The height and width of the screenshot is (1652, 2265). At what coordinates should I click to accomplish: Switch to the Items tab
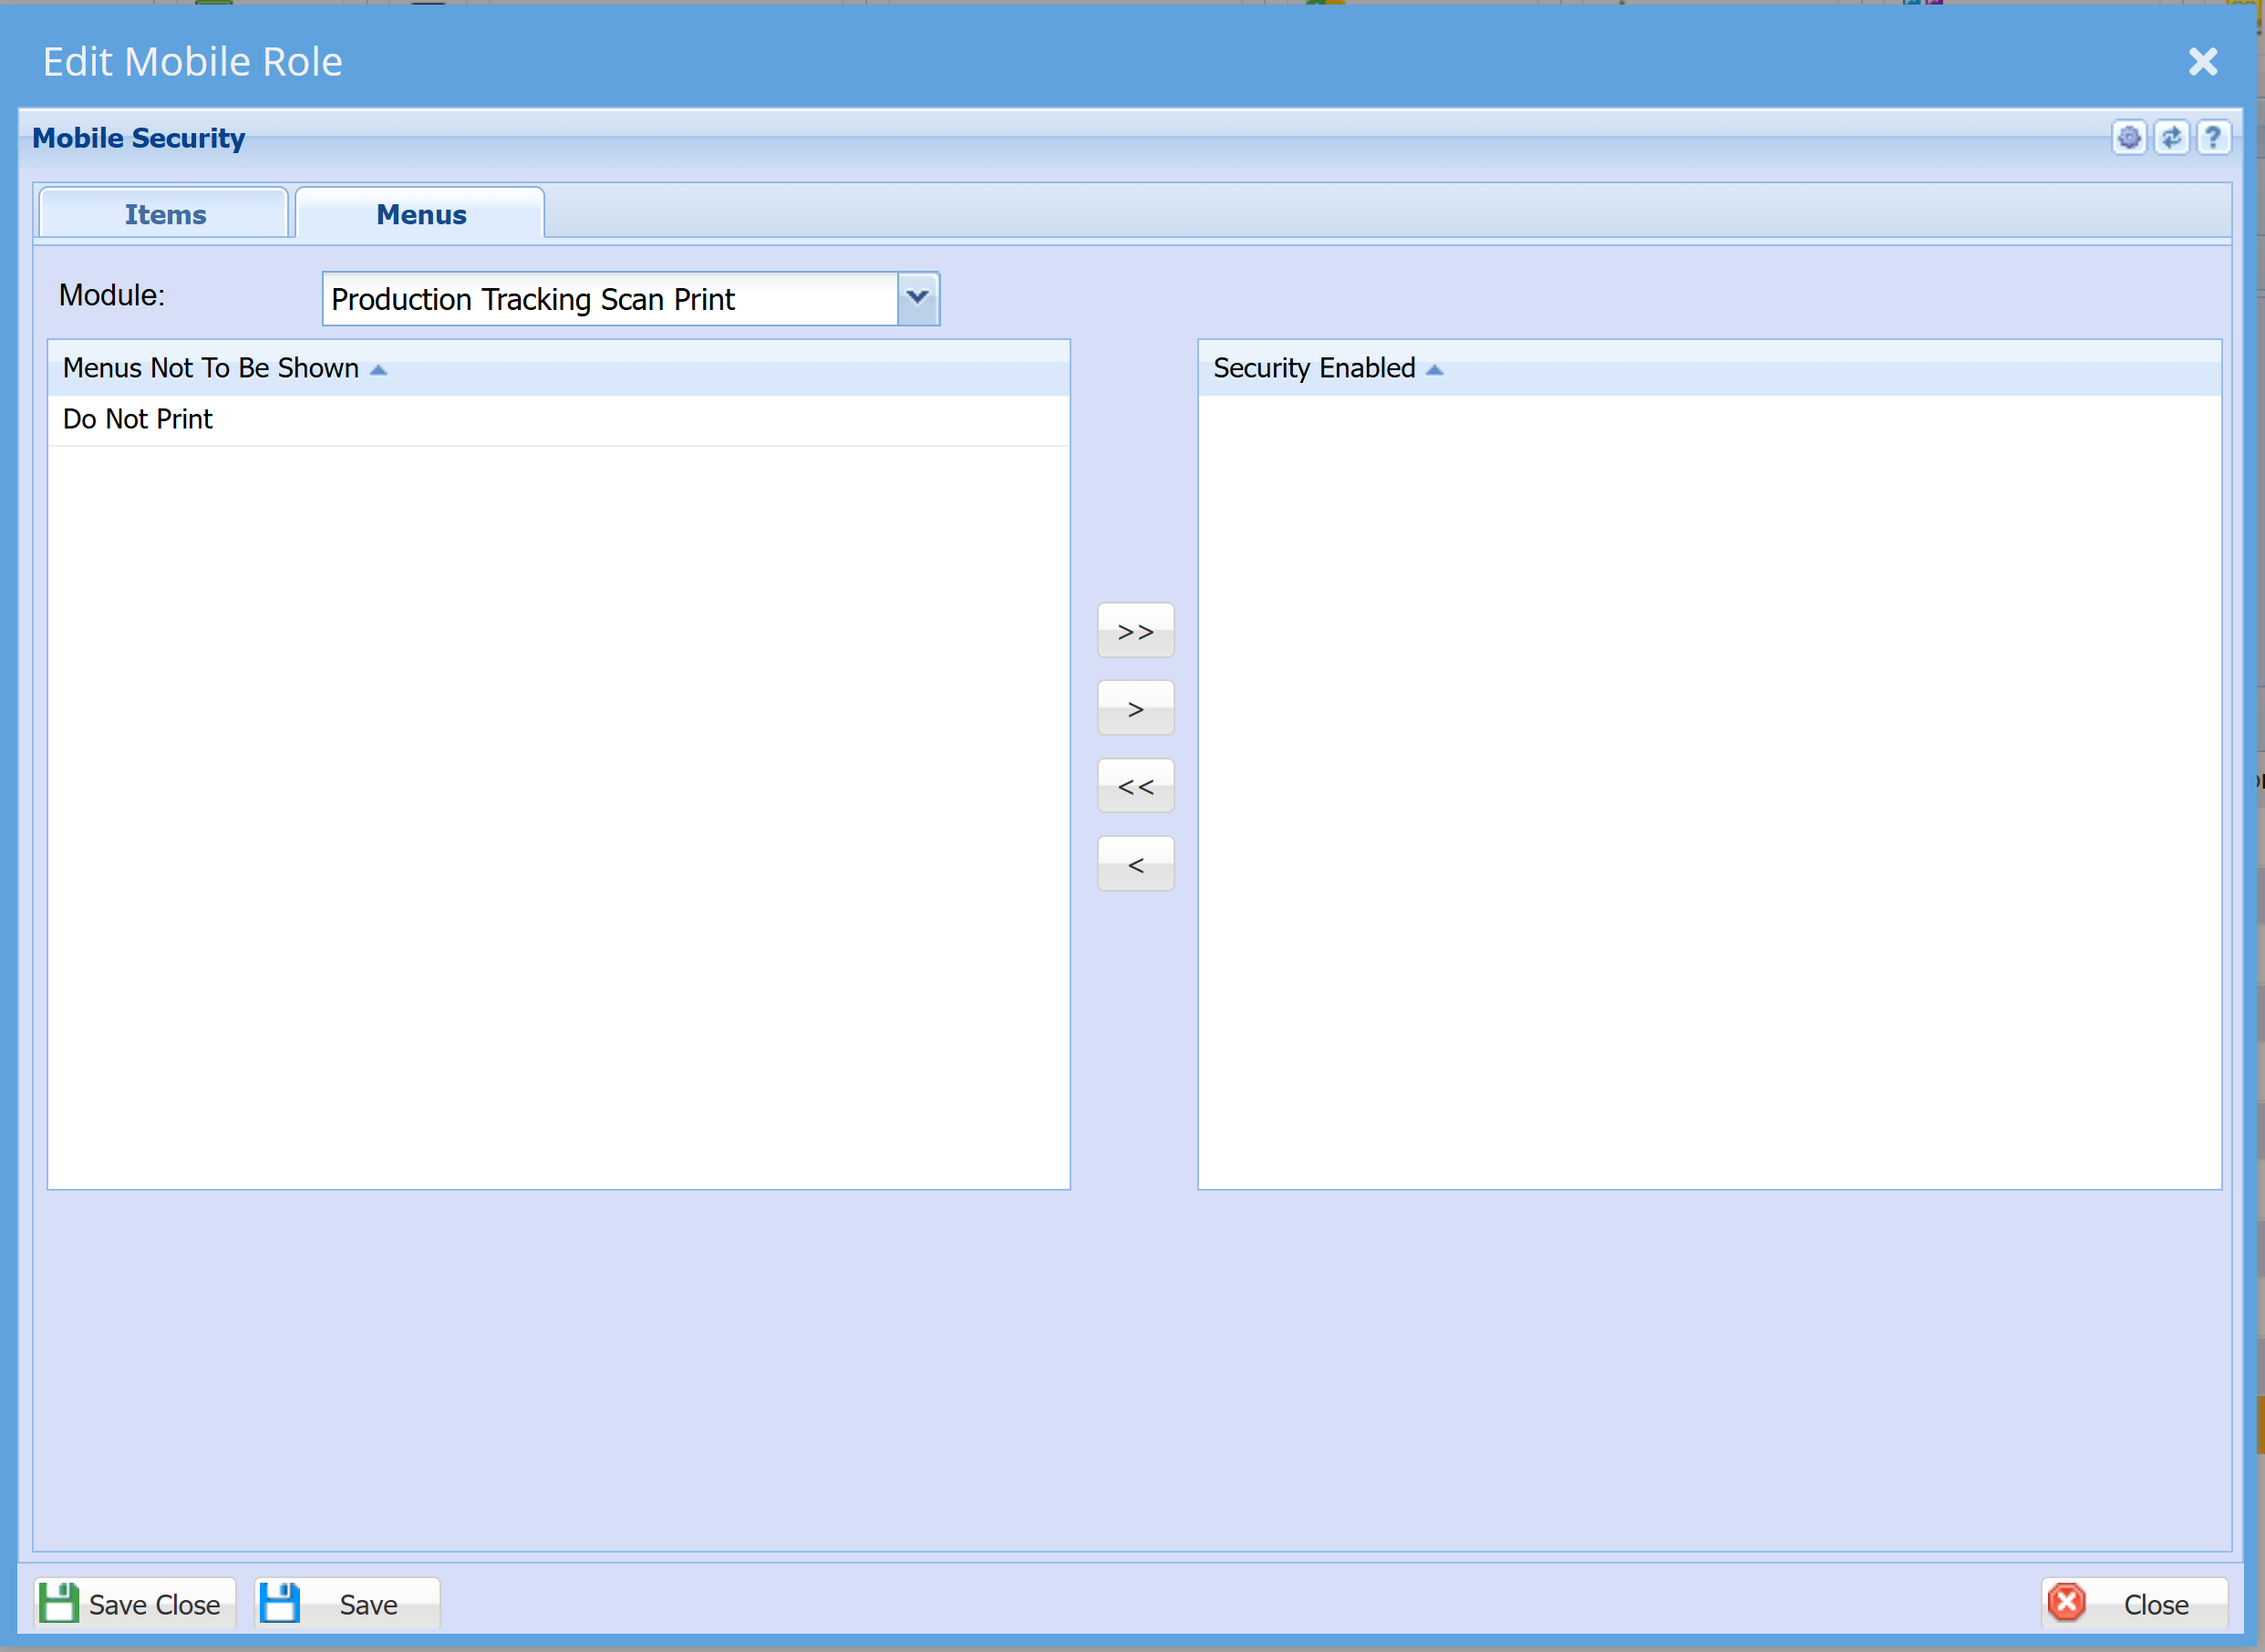tap(165, 214)
